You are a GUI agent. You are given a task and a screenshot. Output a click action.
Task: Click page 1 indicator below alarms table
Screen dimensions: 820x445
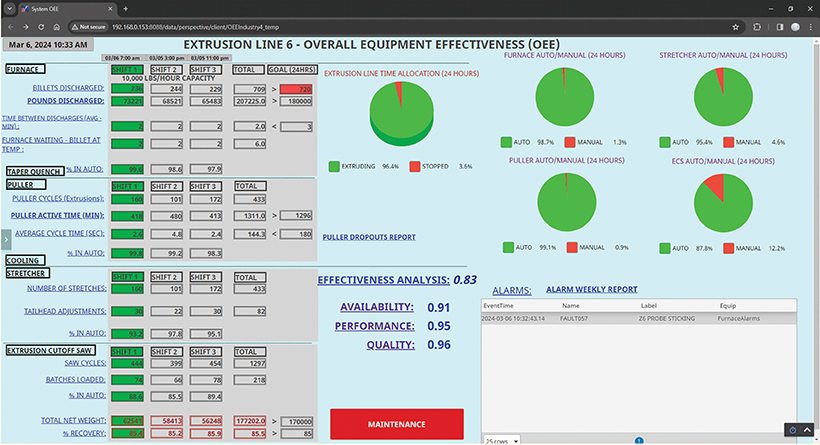(x=639, y=441)
